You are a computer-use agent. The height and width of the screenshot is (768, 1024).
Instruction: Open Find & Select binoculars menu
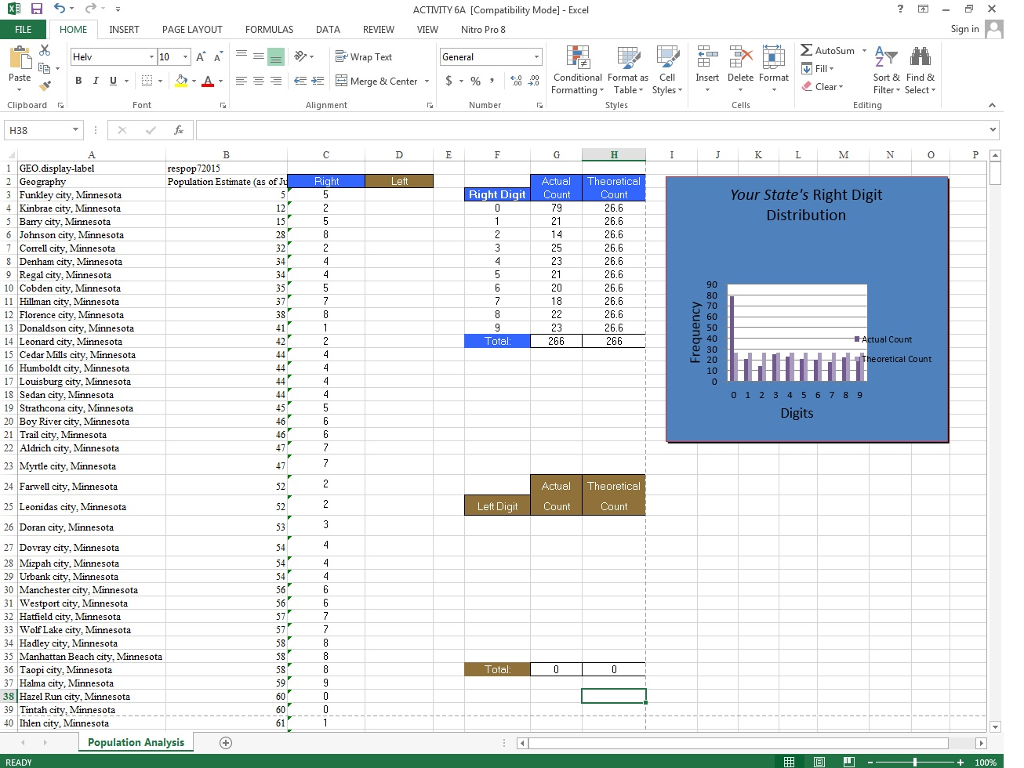tap(920, 70)
